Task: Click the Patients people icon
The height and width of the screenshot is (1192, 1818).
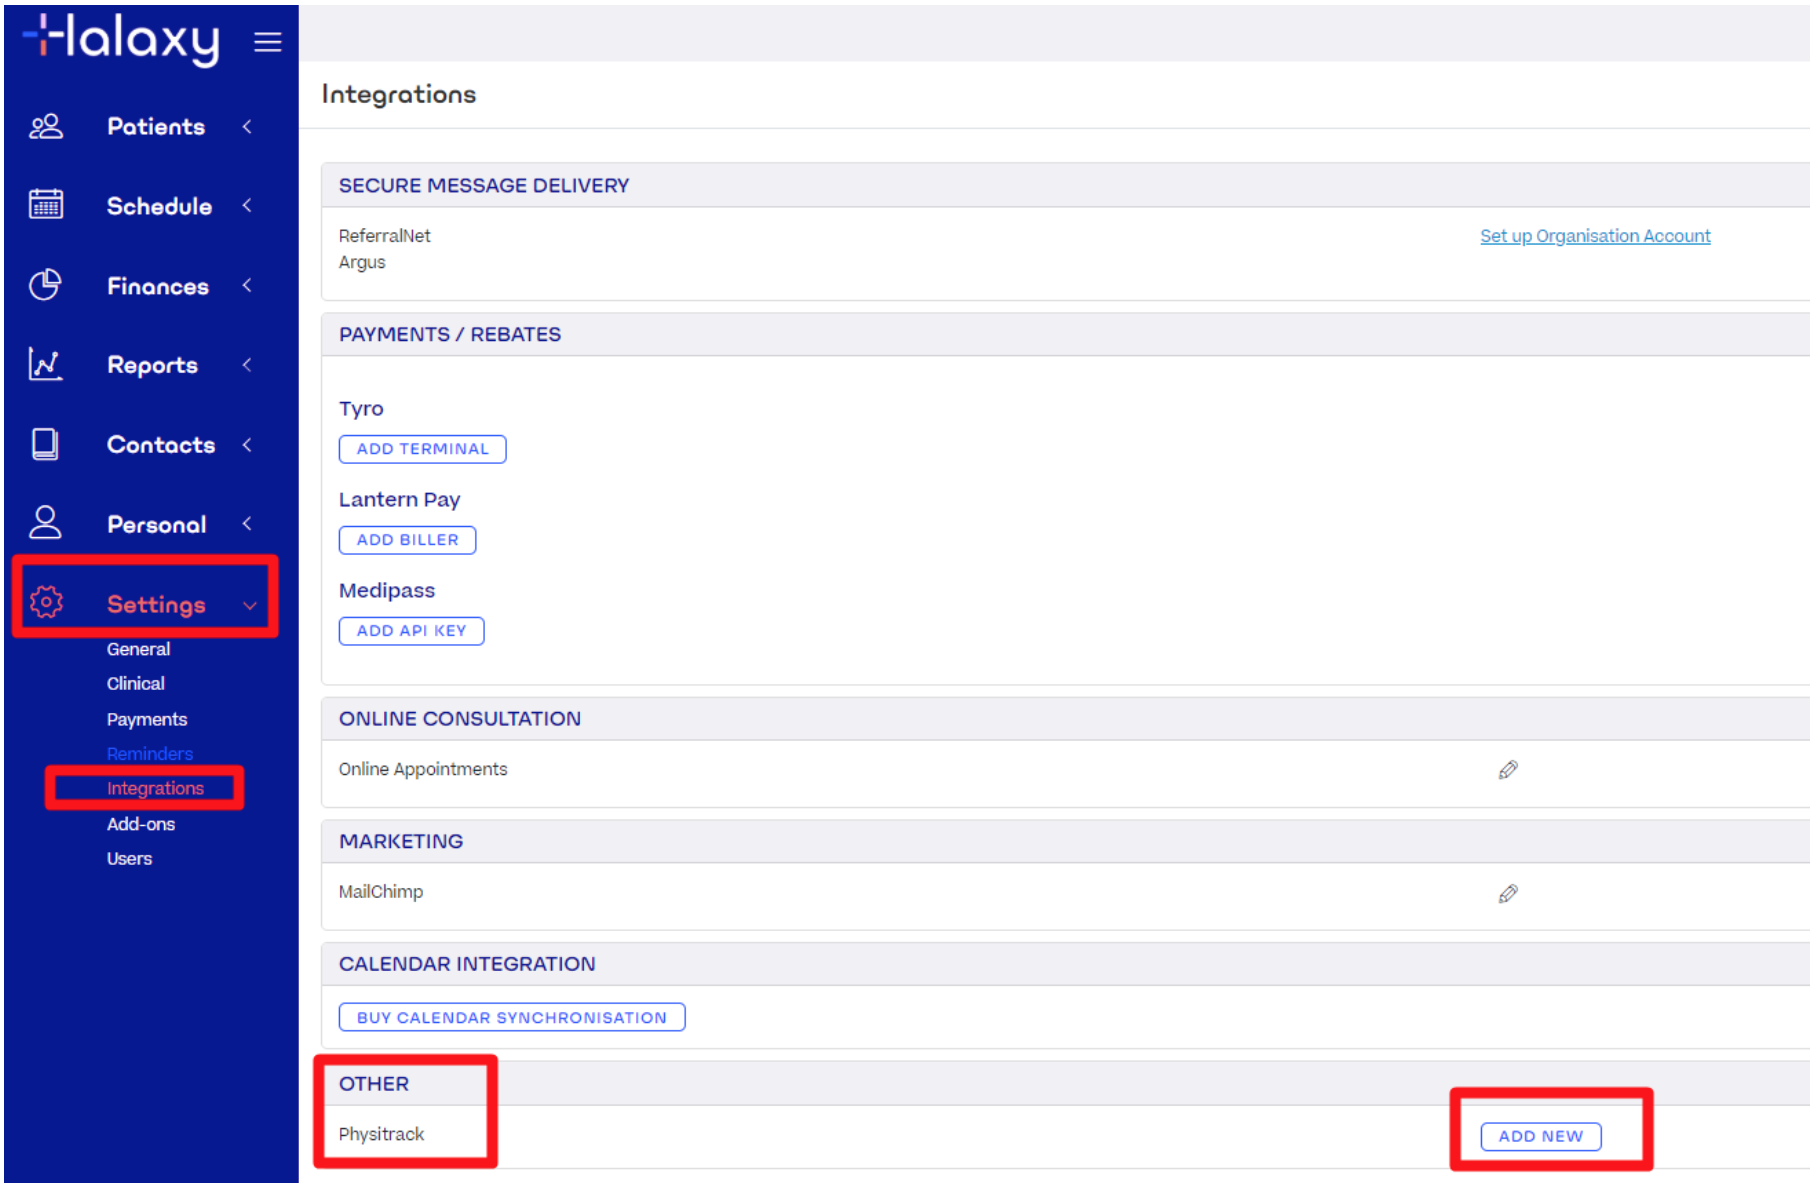Action: coord(46,126)
